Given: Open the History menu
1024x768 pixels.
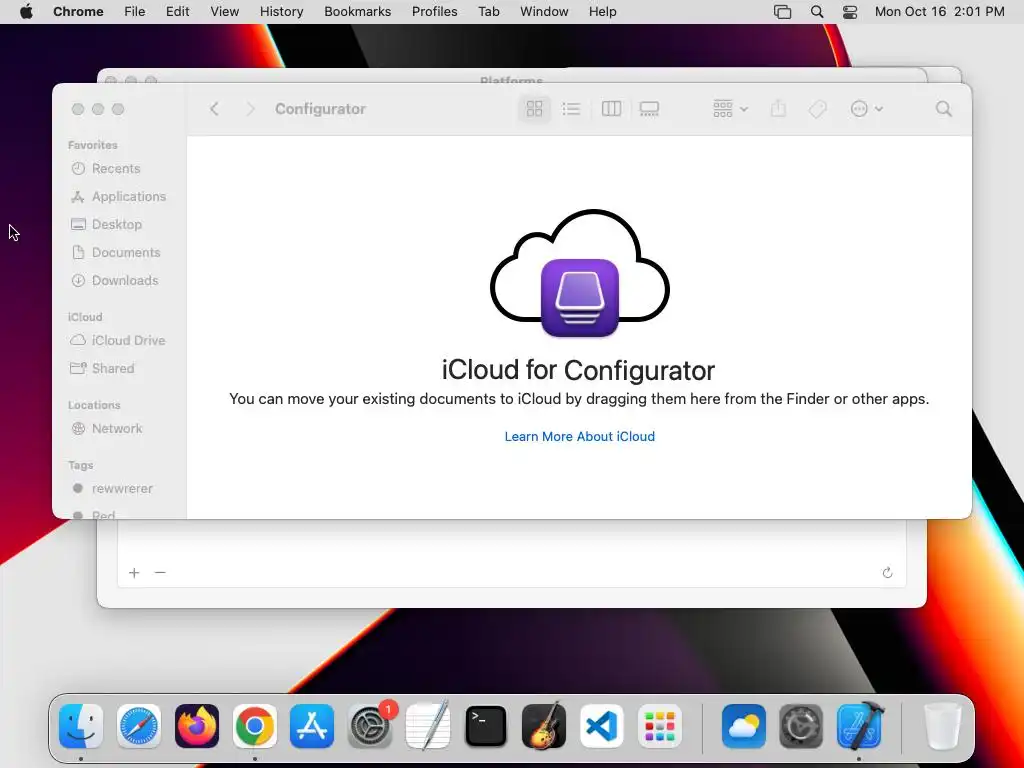Looking at the screenshot, I should [281, 12].
